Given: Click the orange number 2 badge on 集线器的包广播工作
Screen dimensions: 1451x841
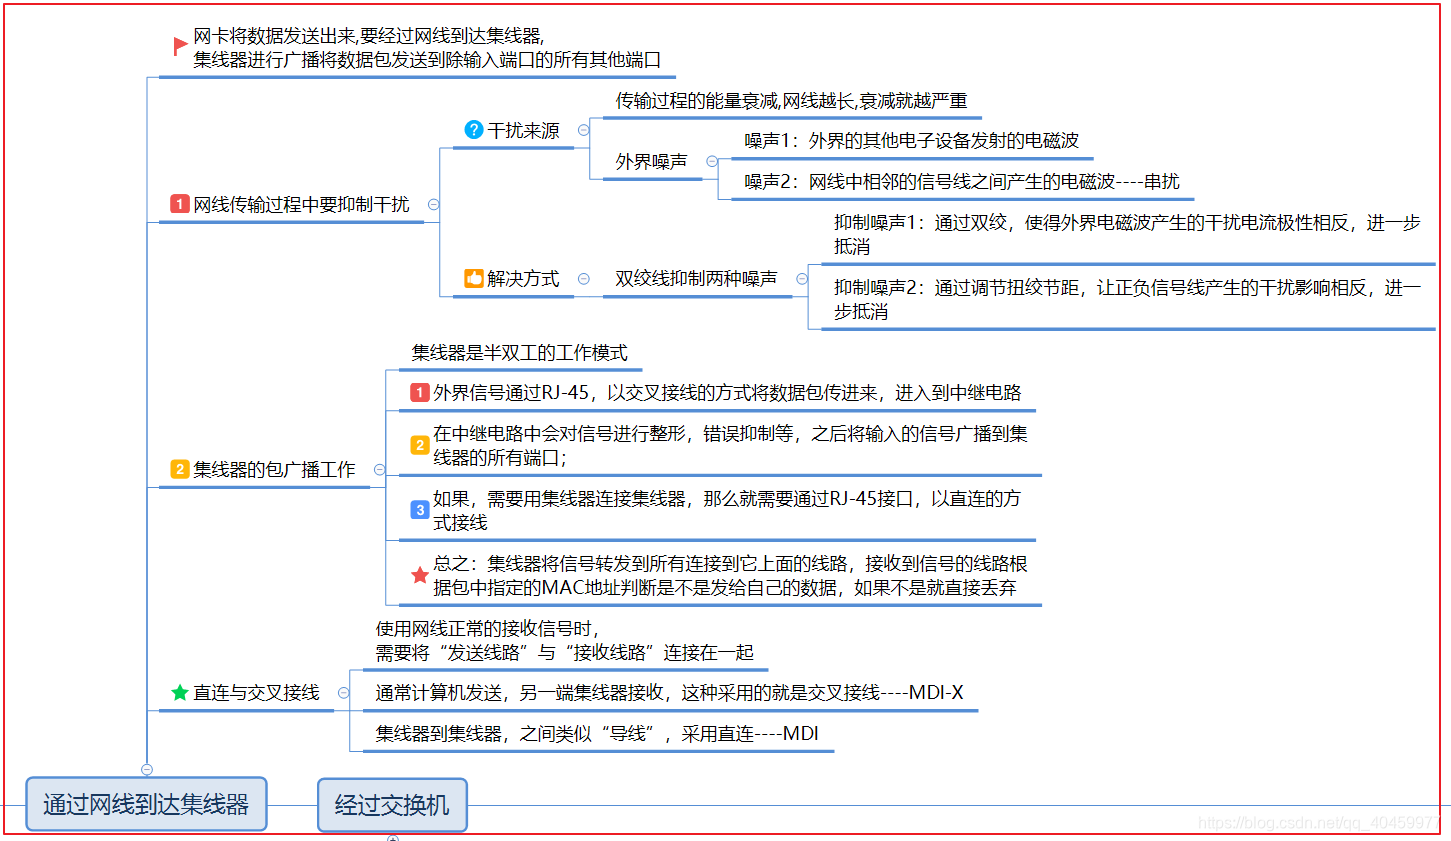Looking at the screenshot, I should 180,469.
